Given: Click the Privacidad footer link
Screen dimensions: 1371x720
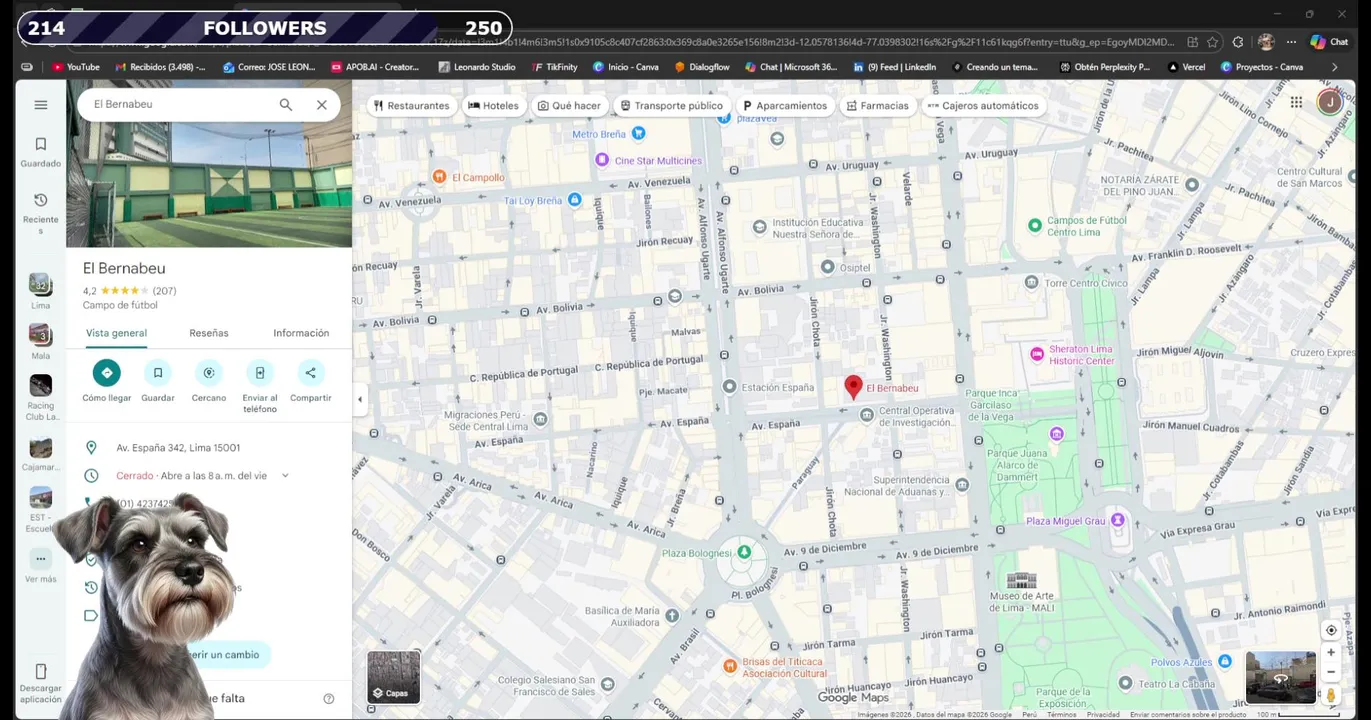Looking at the screenshot, I should [x=1103, y=715].
